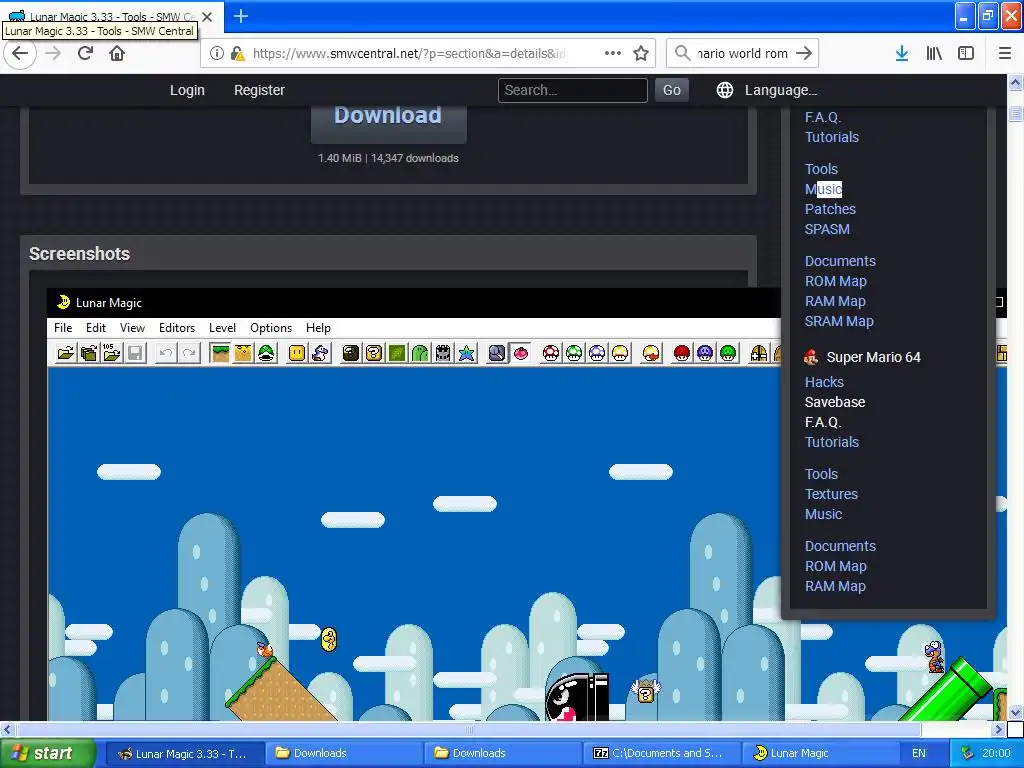Click the tray icon next to the clock
1024x768 pixels.
pyautogui.click(x=967, y=753)
